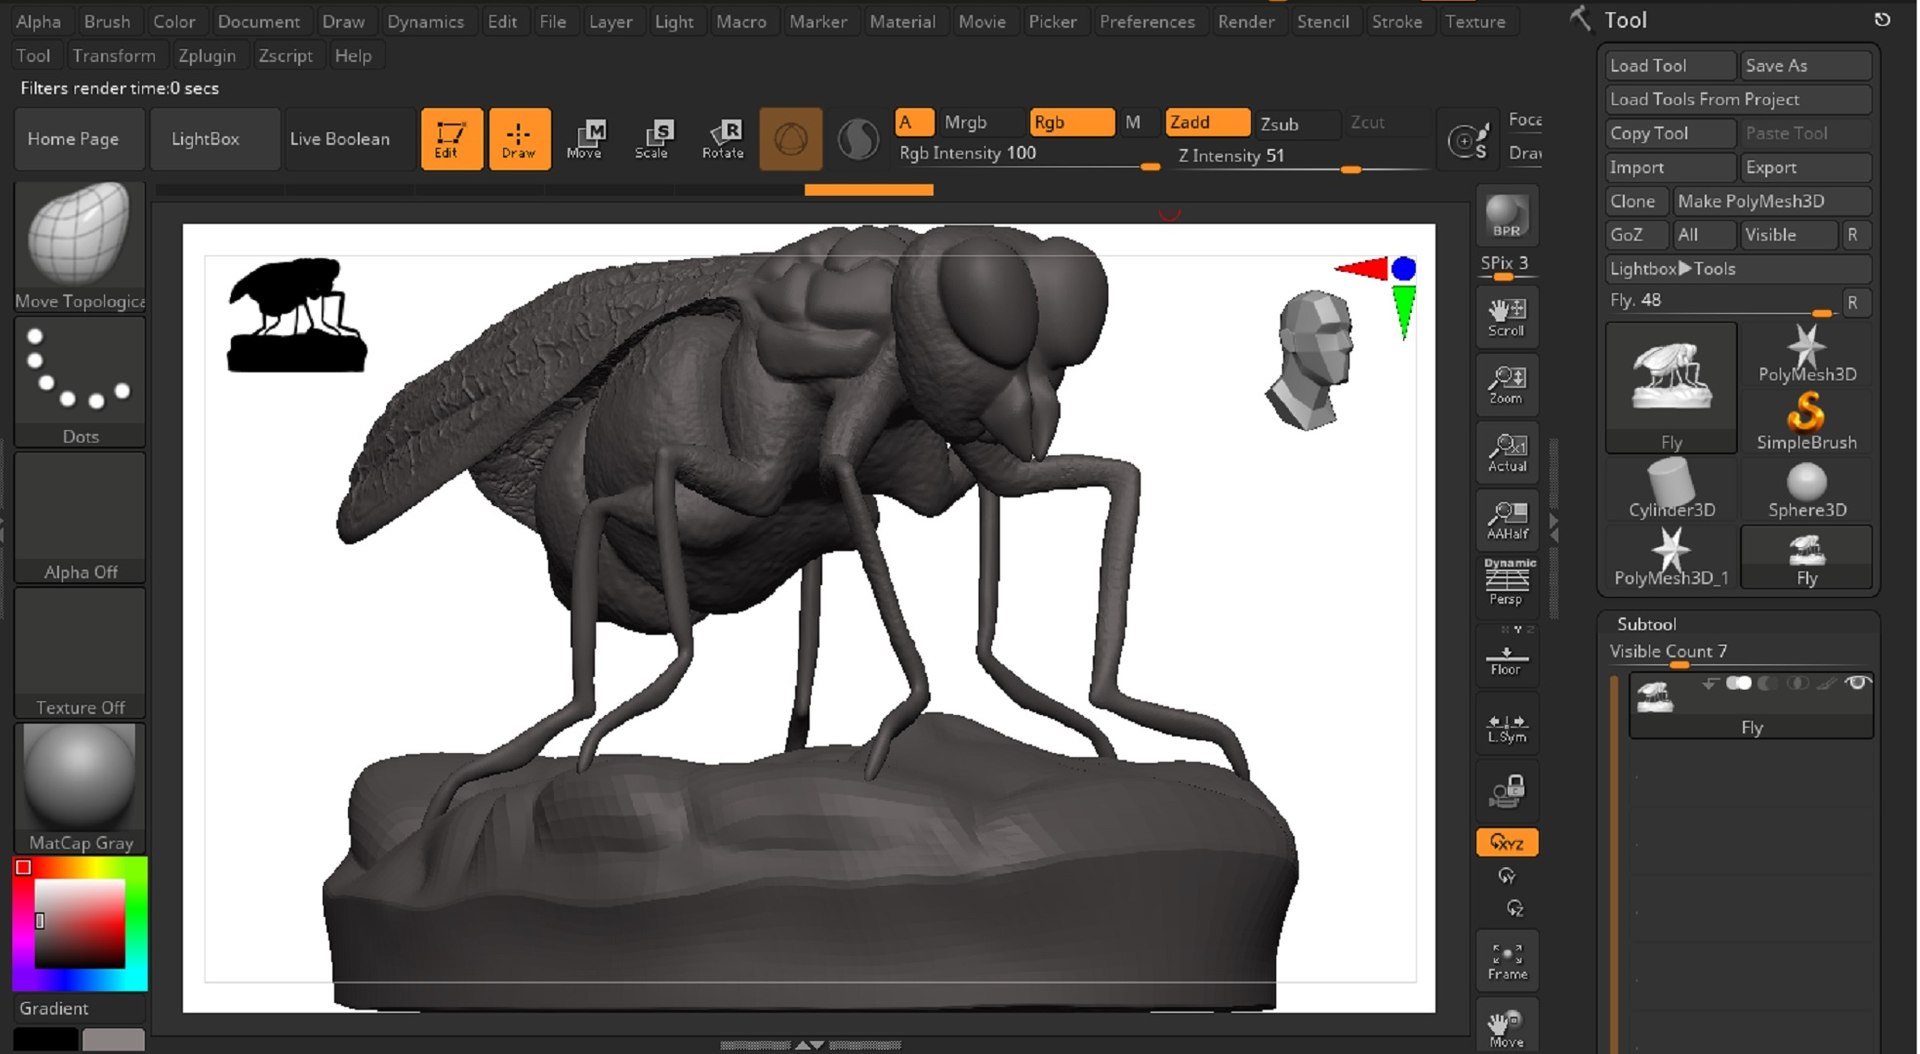Open the Dots stroke picker
1920x1054 pixels.
(x=79, y=382)
